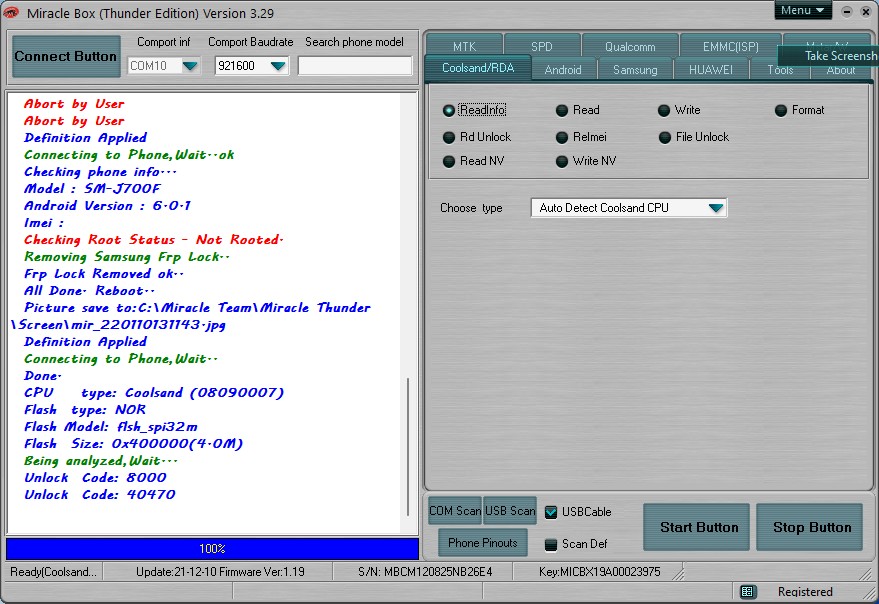Viewport: 879px width, 604px height.
Task: Open the Menu dropdown in title bar
Action: click(x=802, y=10)
